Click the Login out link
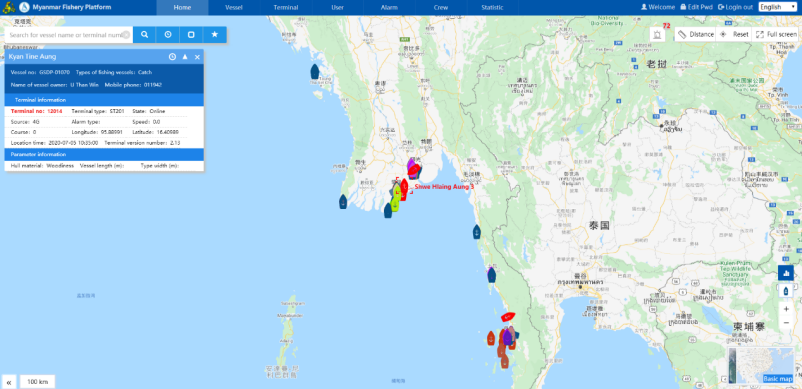 [736, 7]
